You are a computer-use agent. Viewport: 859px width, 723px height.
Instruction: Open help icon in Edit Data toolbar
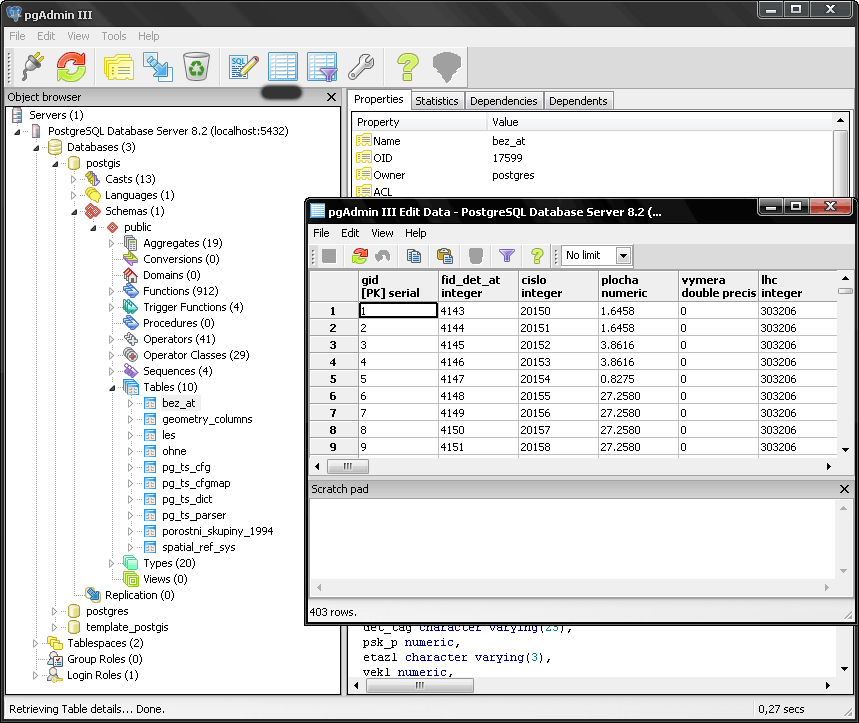pyautogui.click(x=537, y=255)
